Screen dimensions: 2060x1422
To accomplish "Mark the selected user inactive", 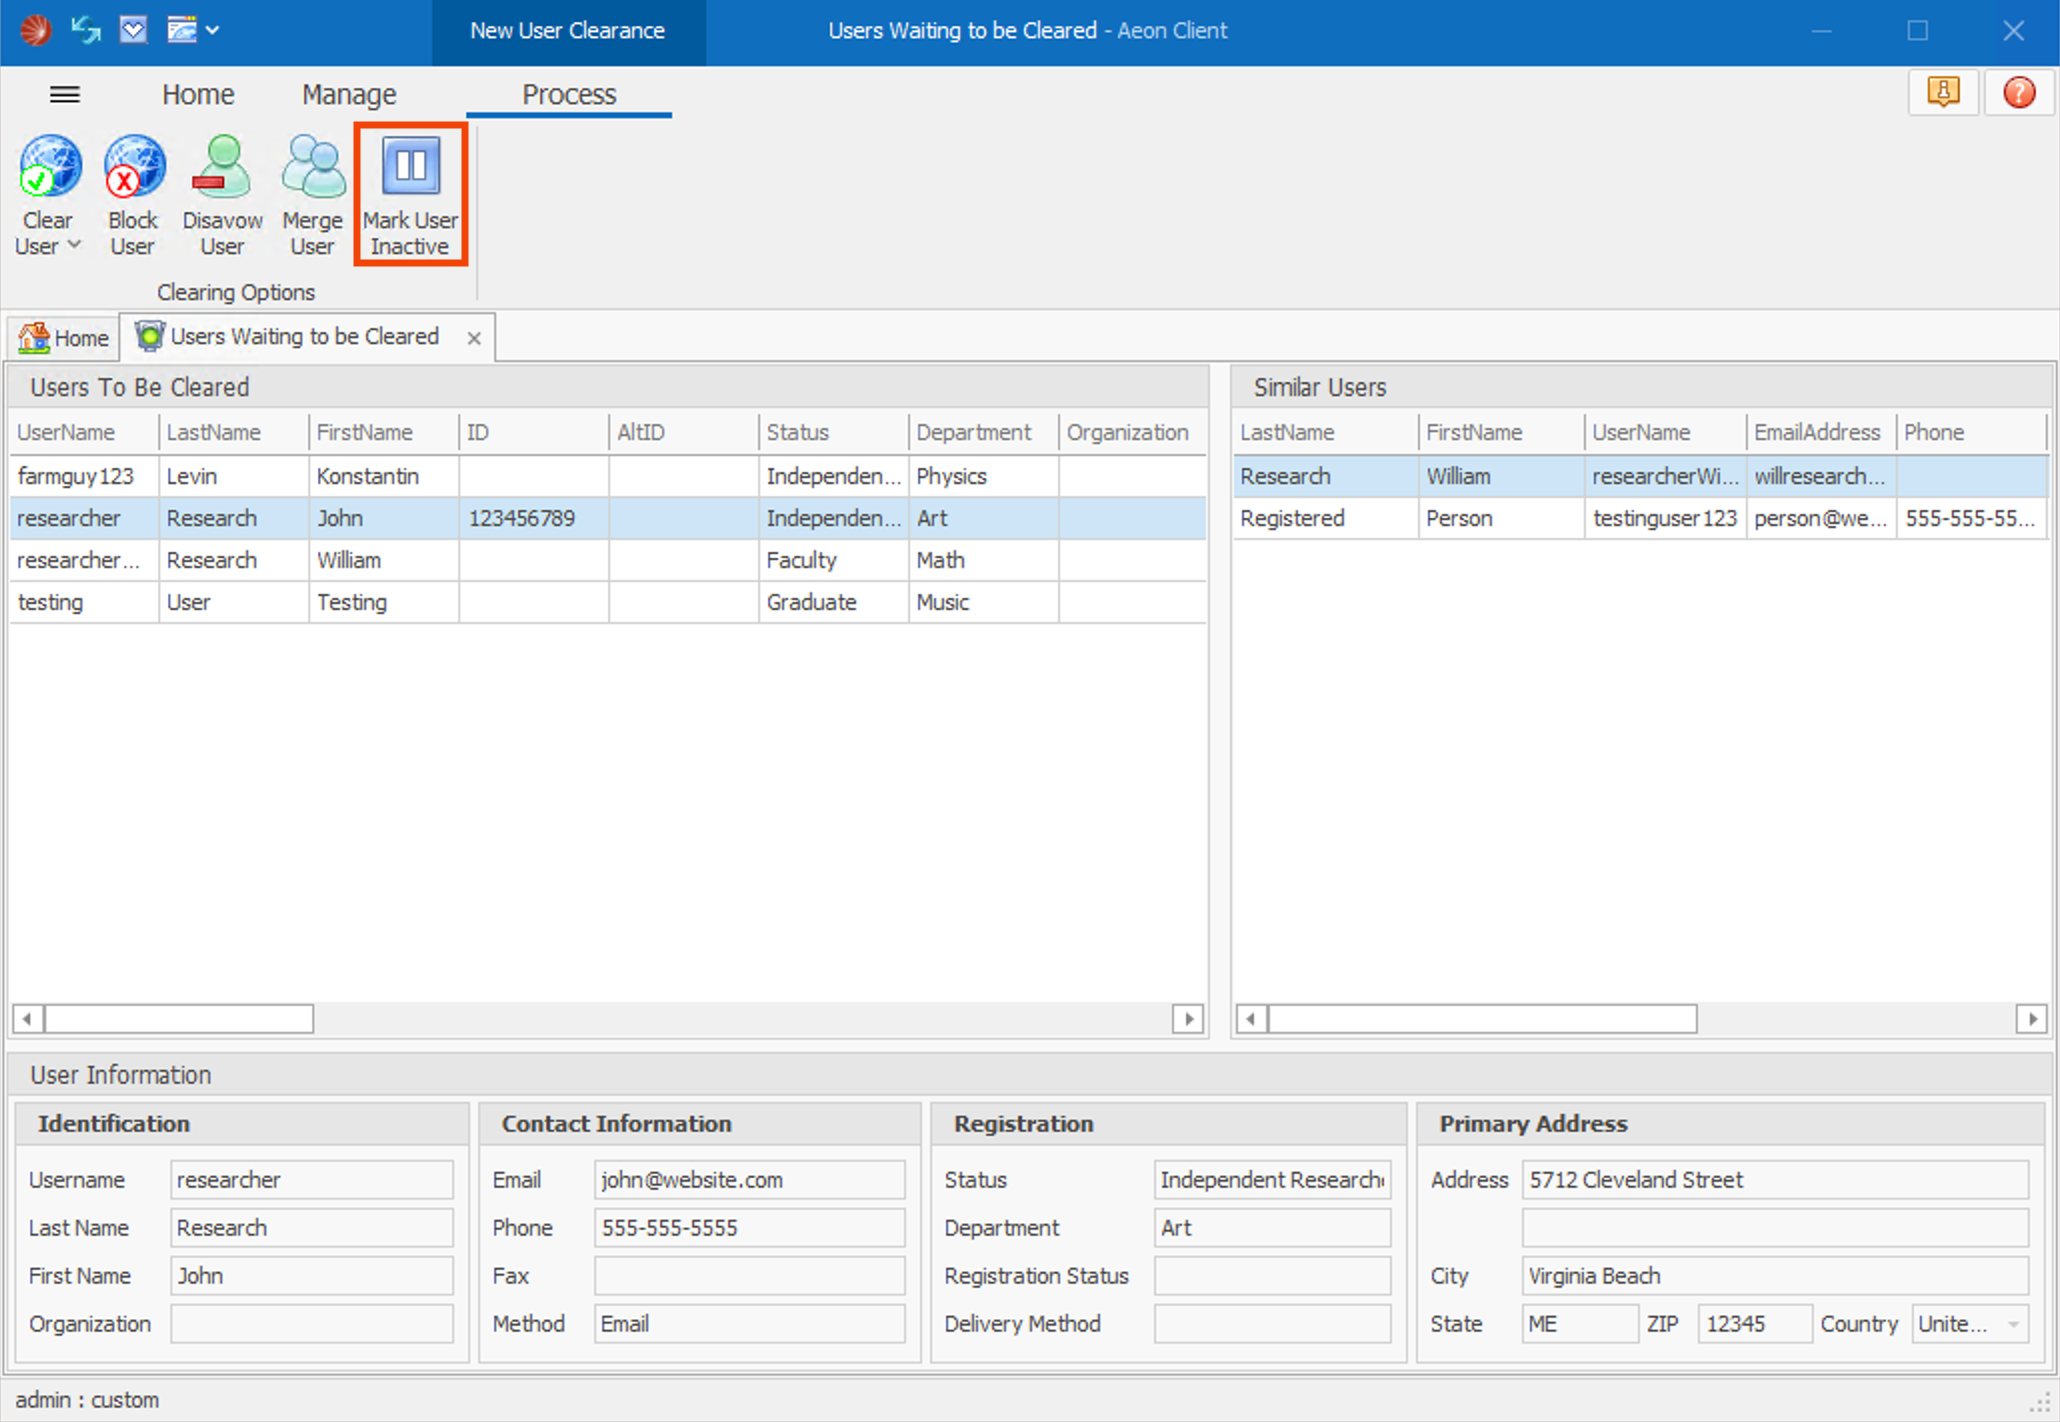I will pyautogui.click(x=409, y=193).
